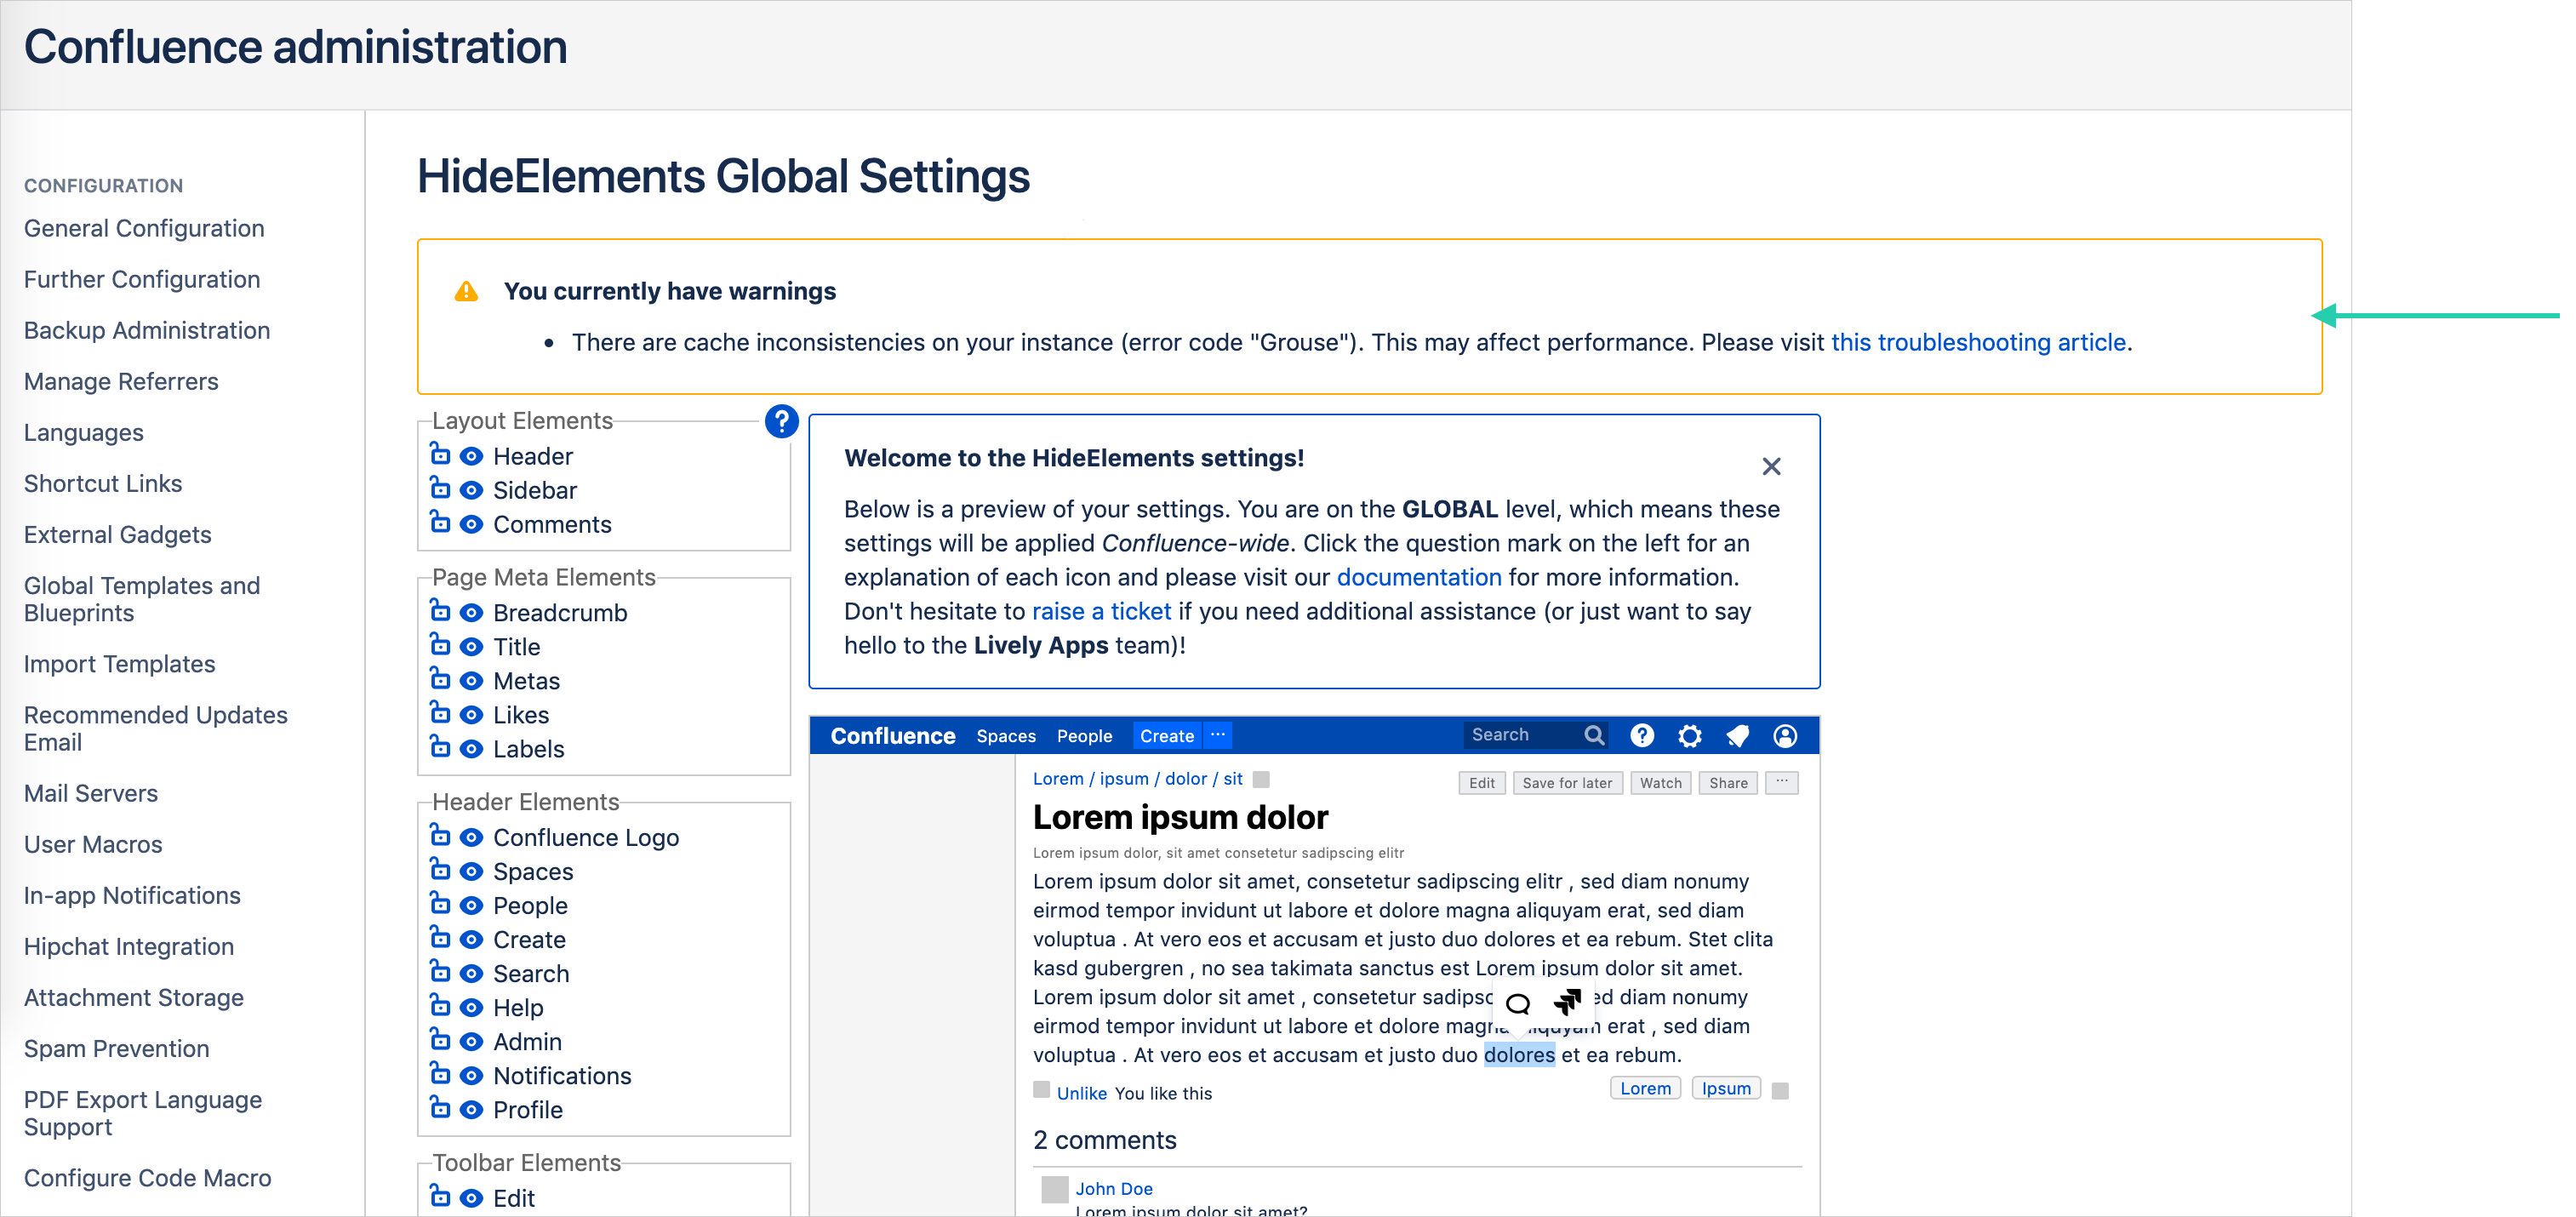Open General Configuration in sidebar

(144, 228)
